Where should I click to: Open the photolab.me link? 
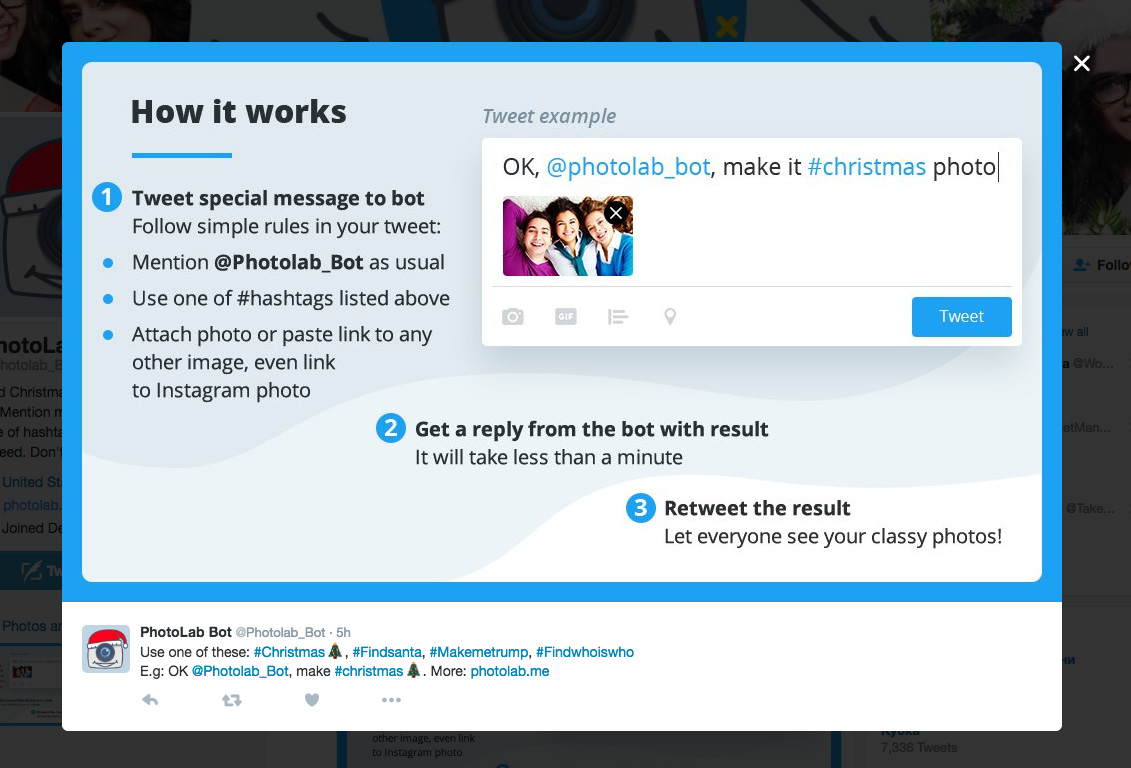pos(510,671)
